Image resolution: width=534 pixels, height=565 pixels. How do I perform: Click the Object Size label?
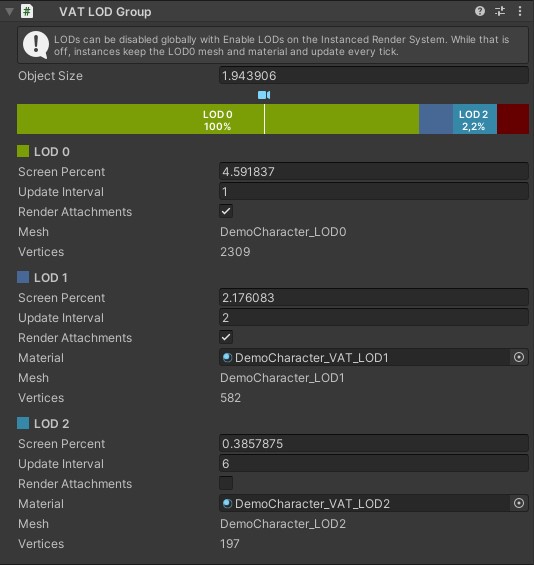pyautogui.click(x=50, y=76)
